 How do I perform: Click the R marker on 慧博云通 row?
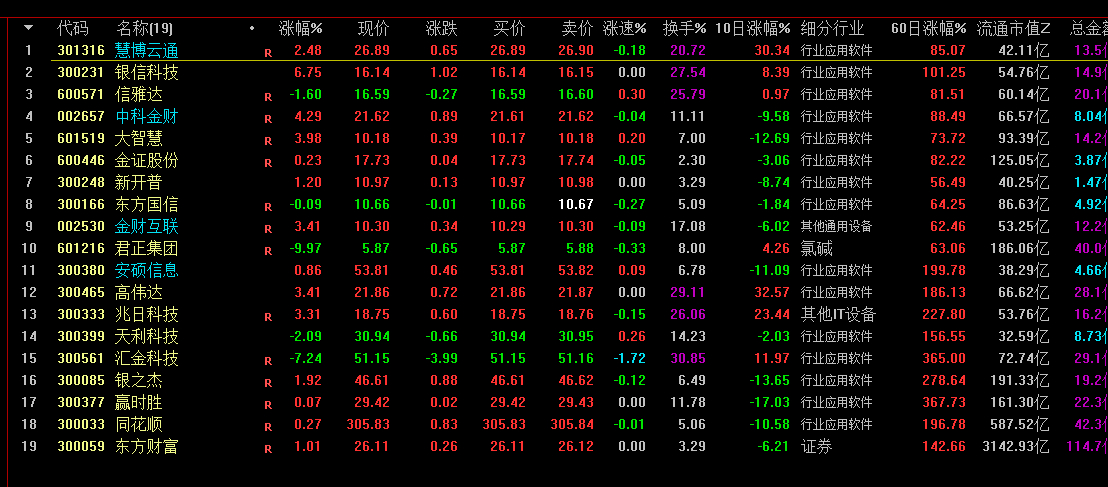[268, 52]
